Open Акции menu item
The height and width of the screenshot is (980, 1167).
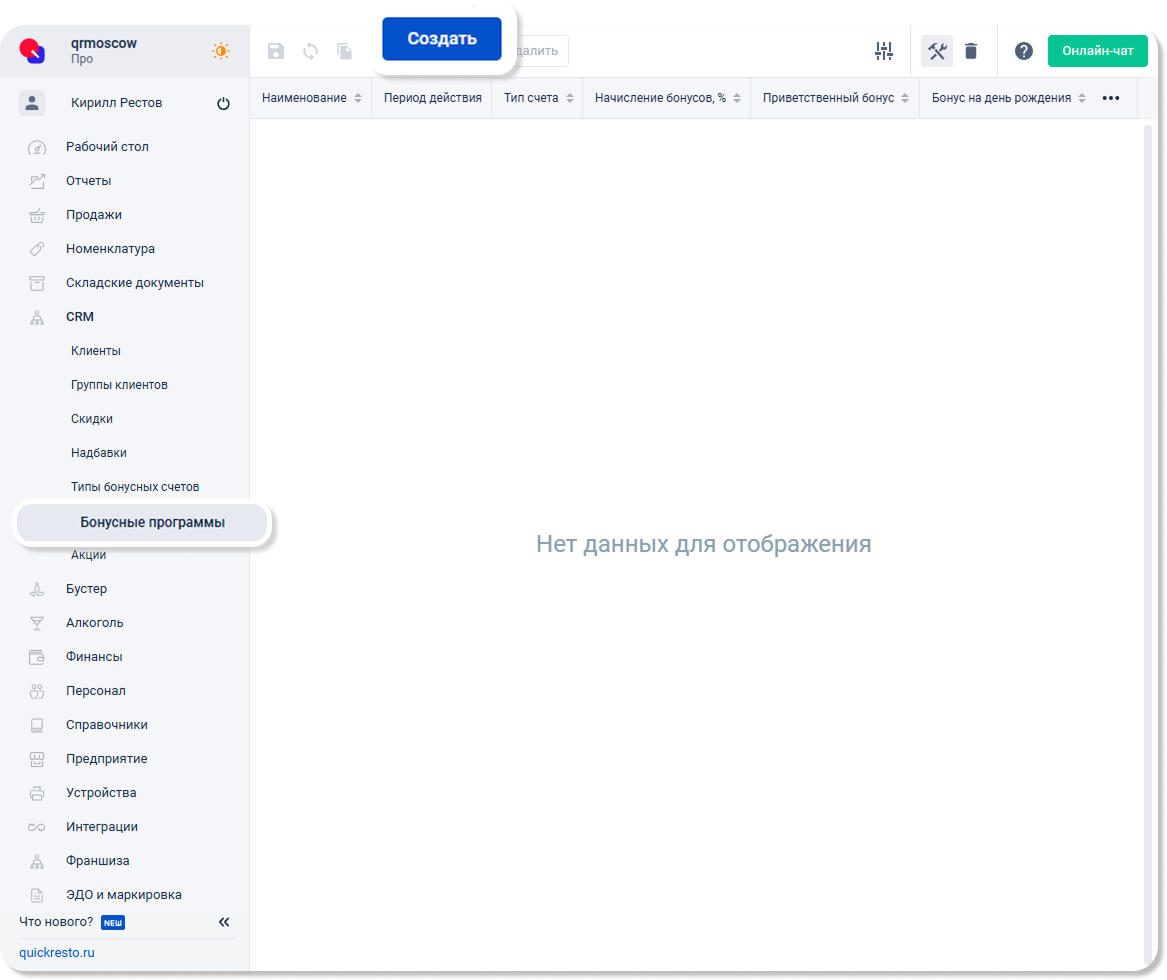pos(88,555)
